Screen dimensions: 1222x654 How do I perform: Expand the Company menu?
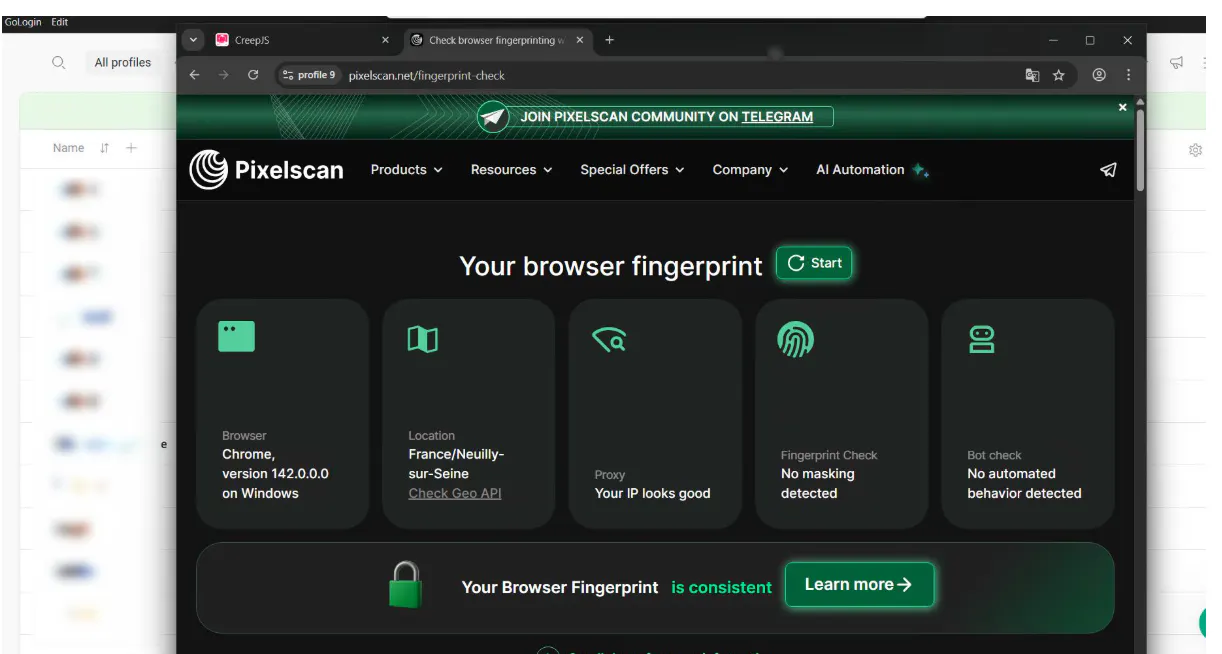tap(750, 170)
